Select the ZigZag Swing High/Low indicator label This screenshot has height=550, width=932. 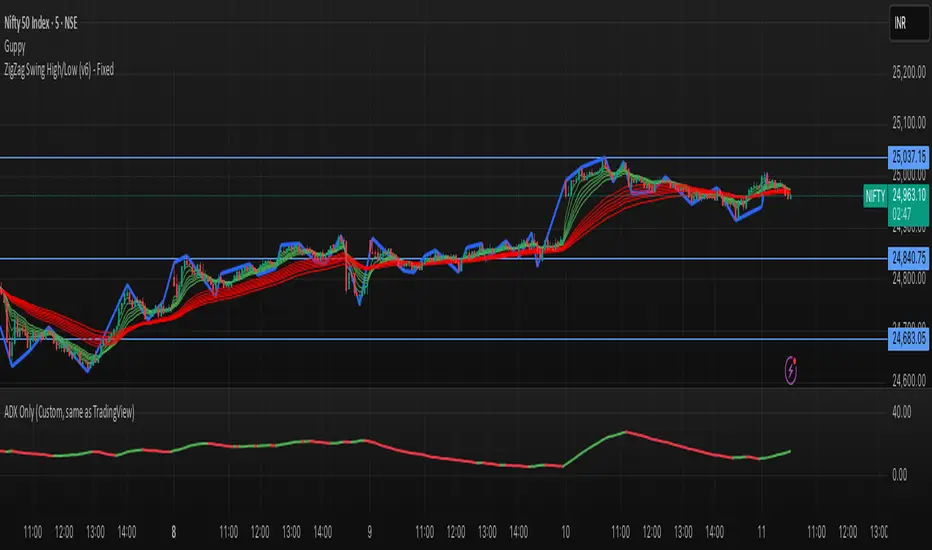click(x=59, y=70)
